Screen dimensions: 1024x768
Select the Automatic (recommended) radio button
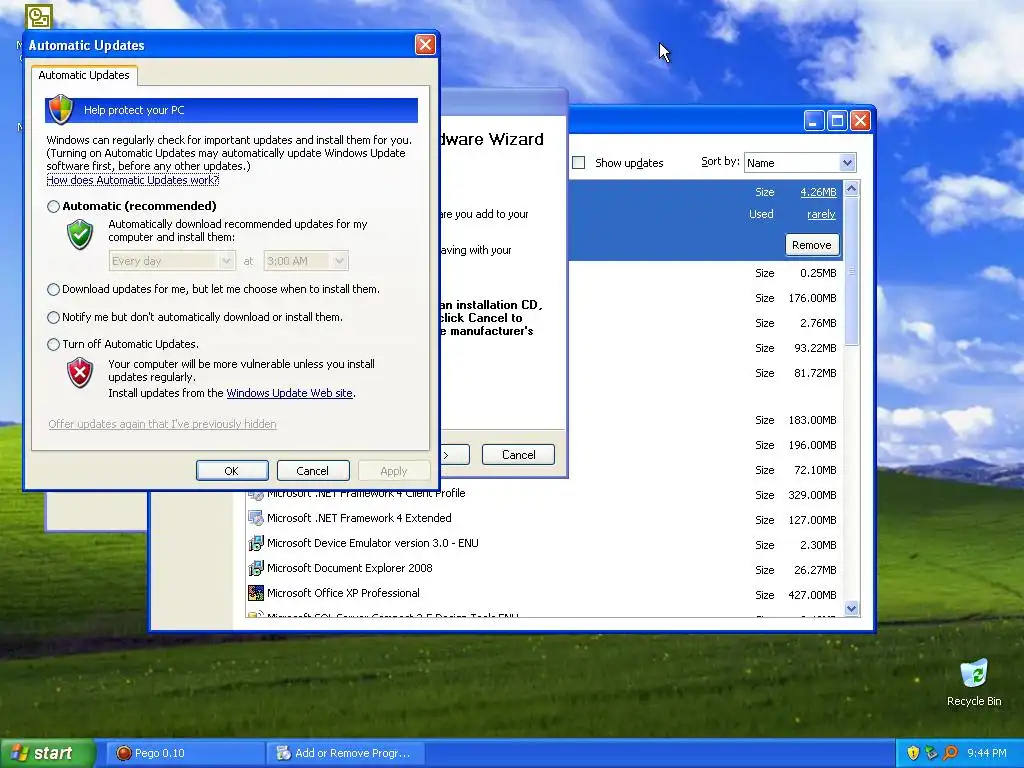(54, 206)
